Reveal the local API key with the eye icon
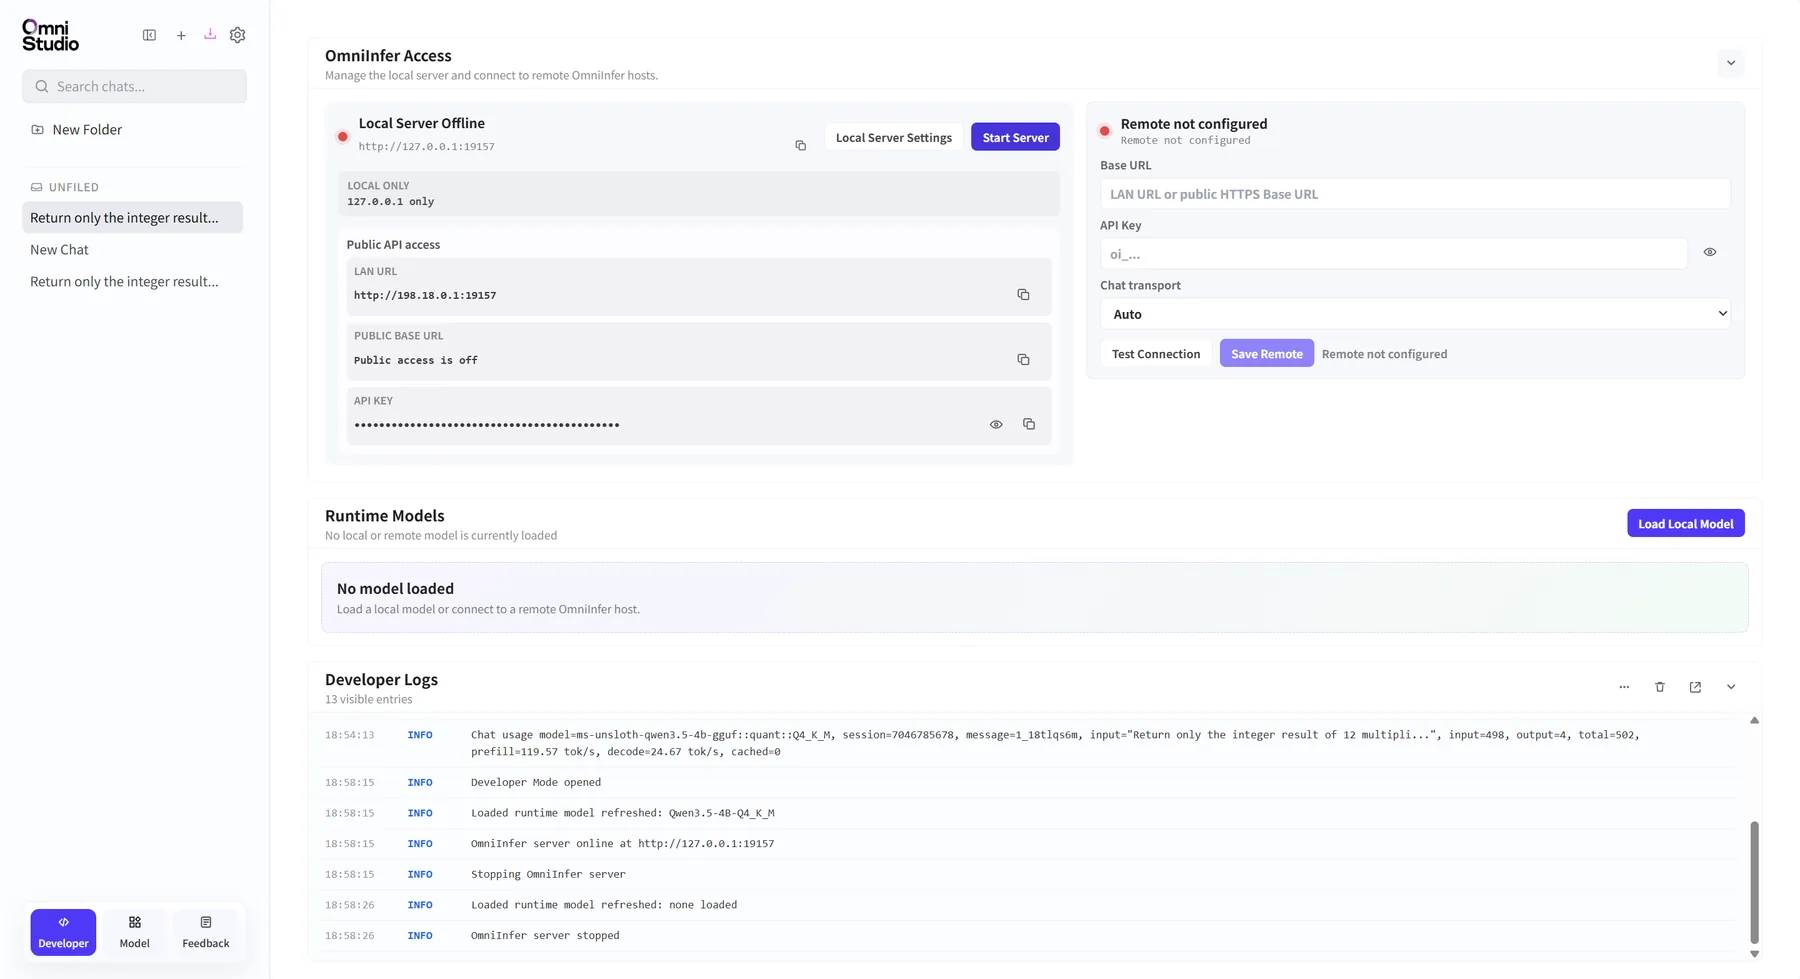Viewport: 1800px width, 979px height. 996,424
